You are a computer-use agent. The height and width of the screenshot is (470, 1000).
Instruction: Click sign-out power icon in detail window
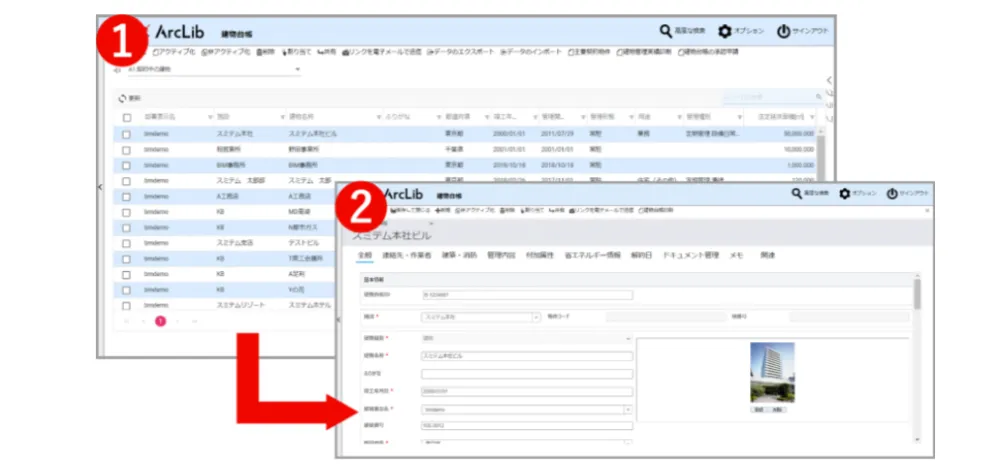(x=892, y=194)
